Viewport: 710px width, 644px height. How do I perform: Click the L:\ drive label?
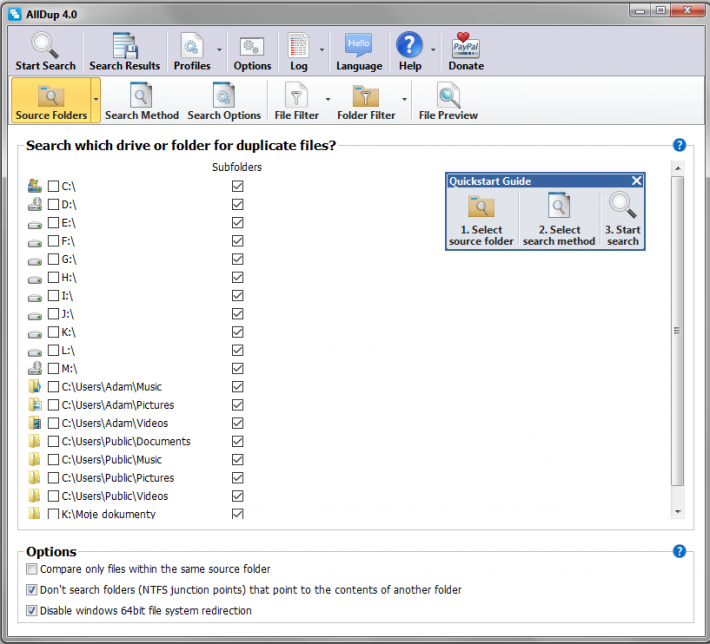tap(68, 350)
